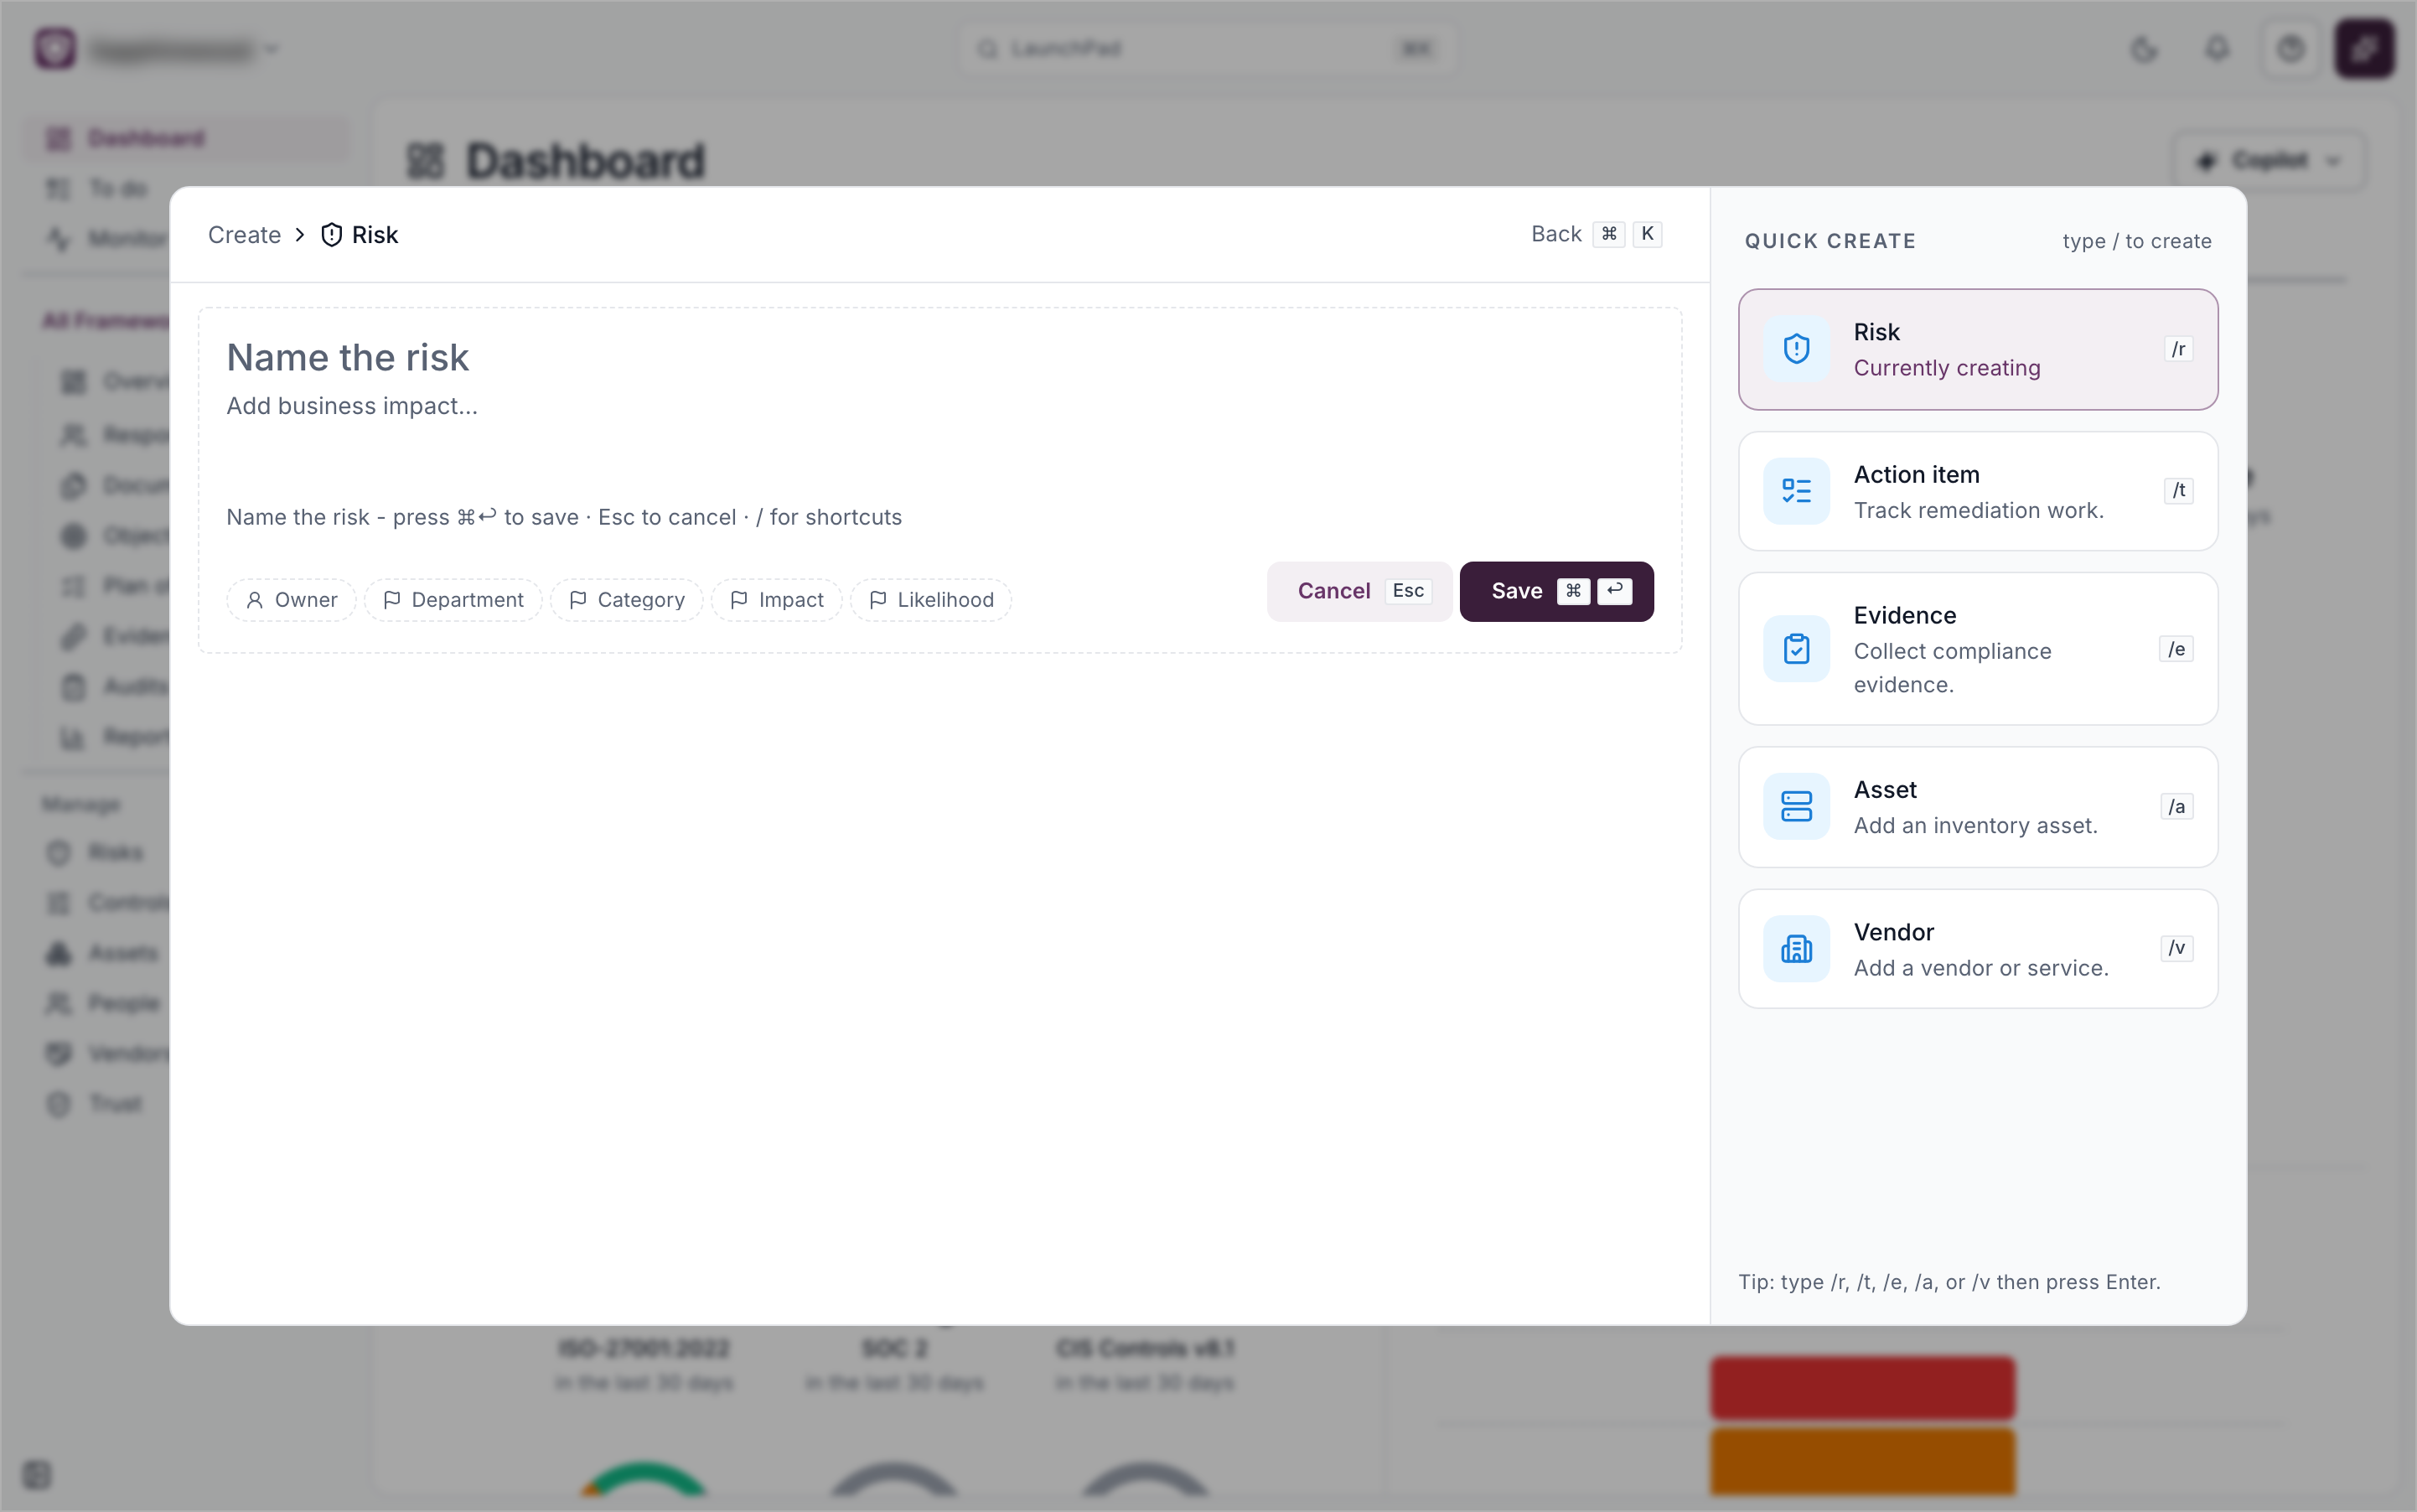
Task: Click the shield icon next to Risk breadcrumb
Action: (332, 235)
